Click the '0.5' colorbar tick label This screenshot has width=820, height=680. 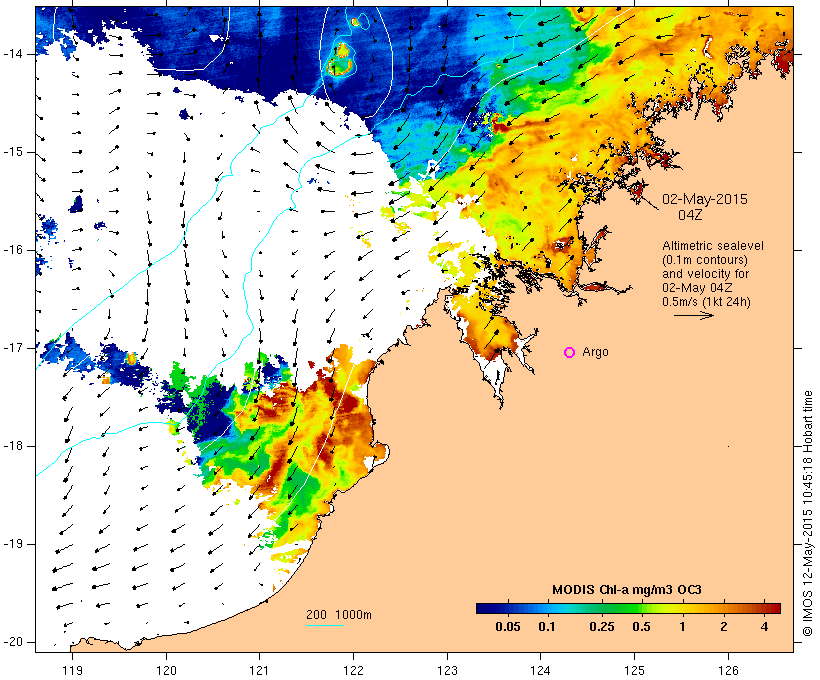(x=642, y=627)
